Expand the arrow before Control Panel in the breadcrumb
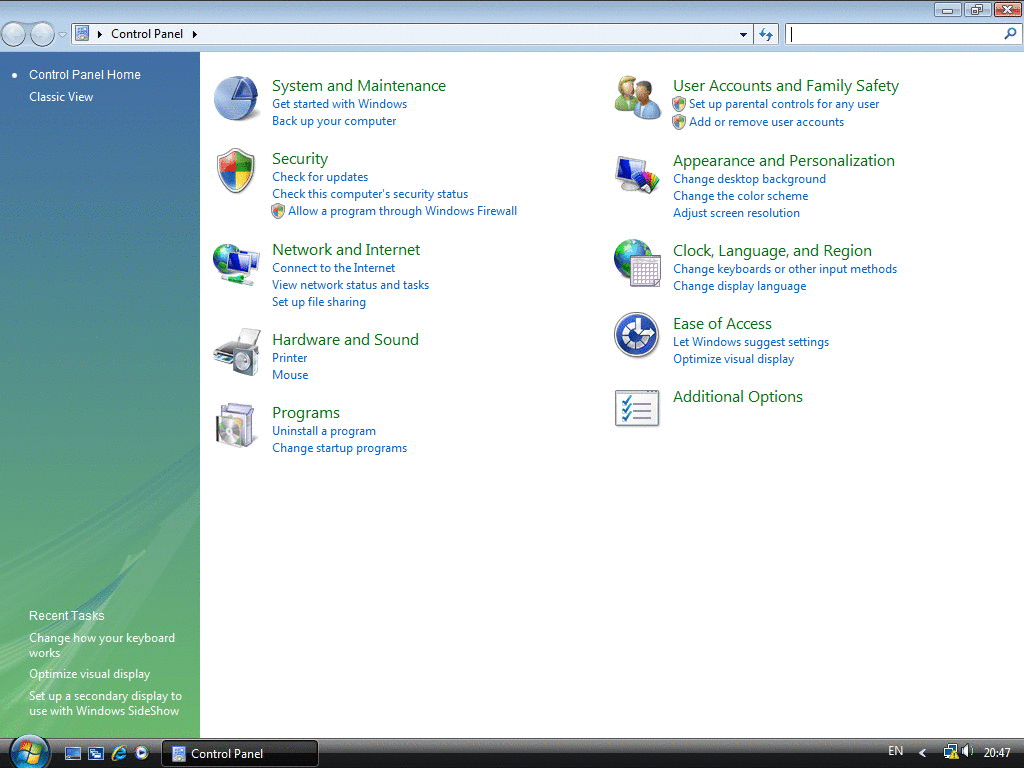The image size is (1024, 768). click(x=100, y=34)
